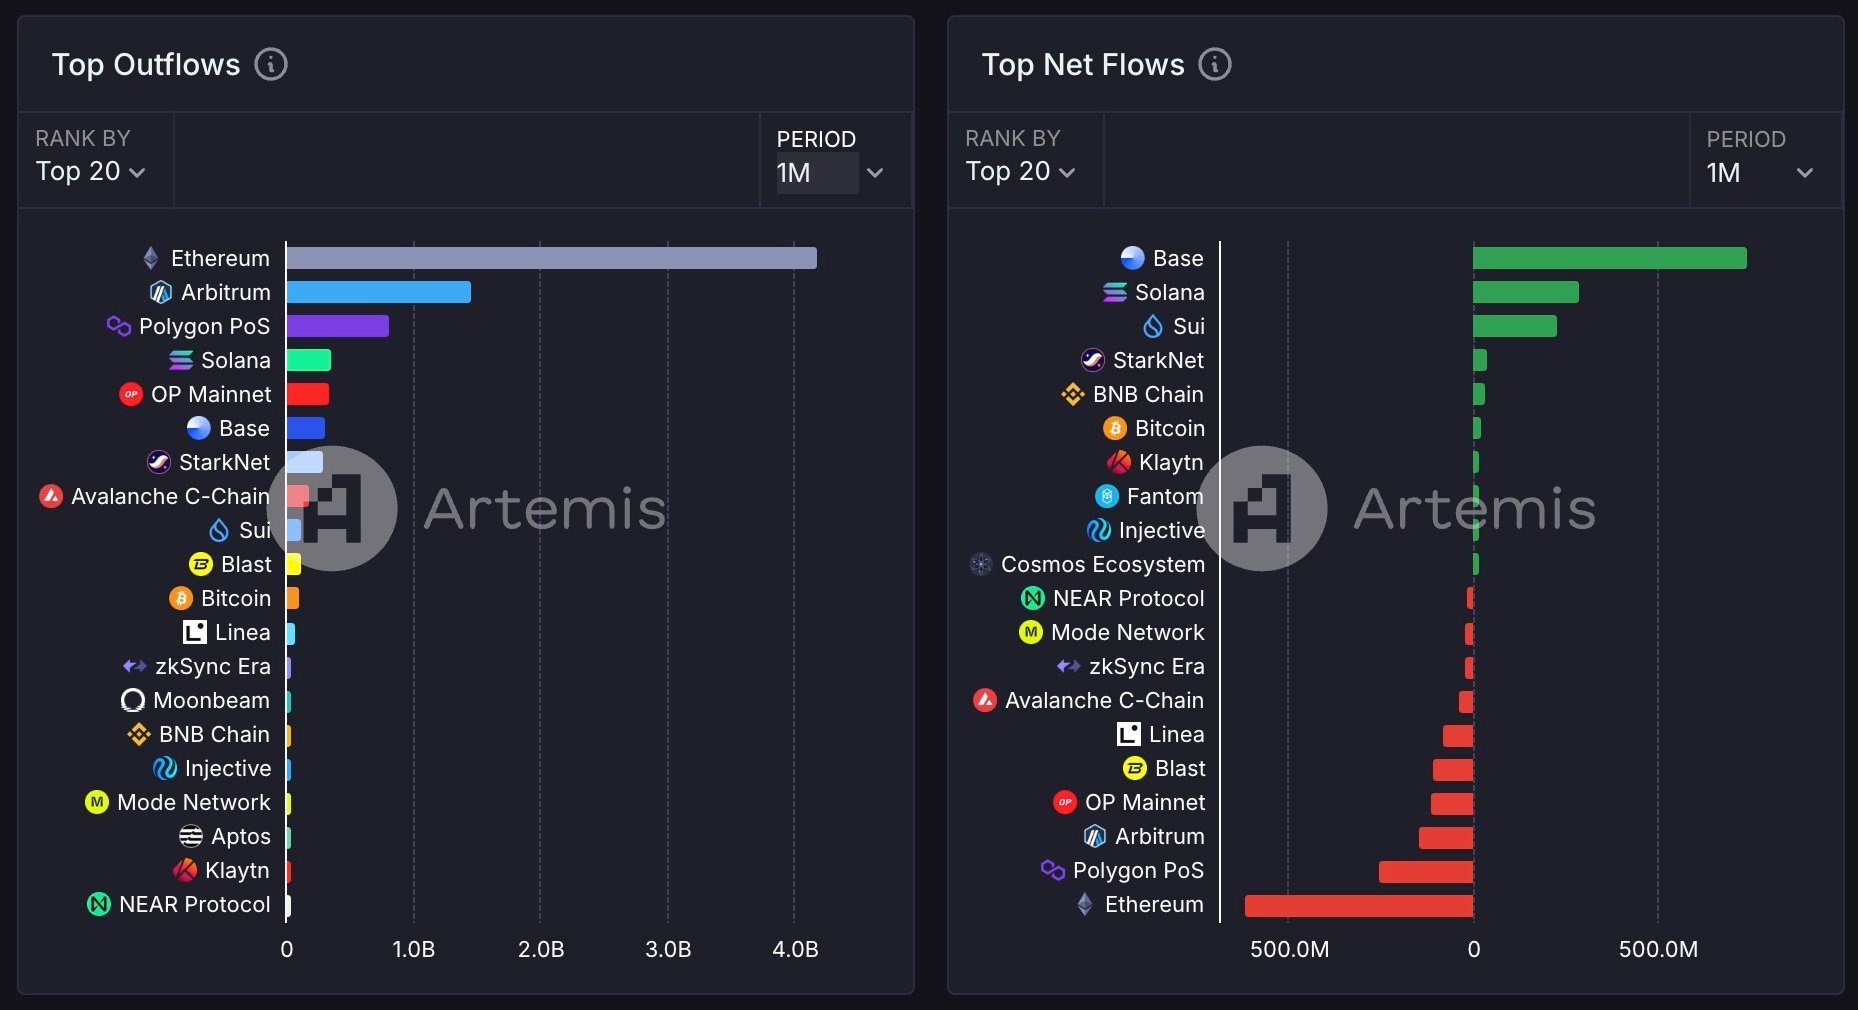1858x1010 pixels.
Task: Click the Linea icon in Top Outflows
Action: (195, 632)
